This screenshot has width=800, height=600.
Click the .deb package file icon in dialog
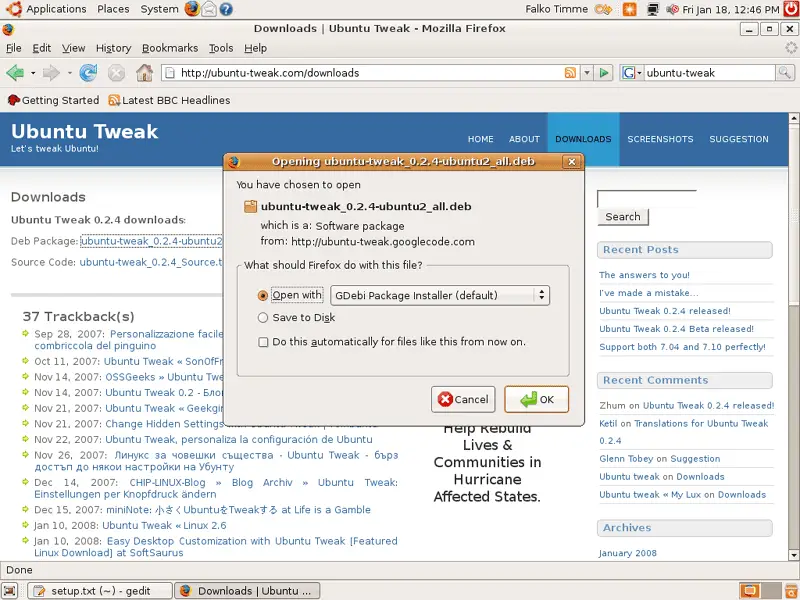tap(251, 207)
